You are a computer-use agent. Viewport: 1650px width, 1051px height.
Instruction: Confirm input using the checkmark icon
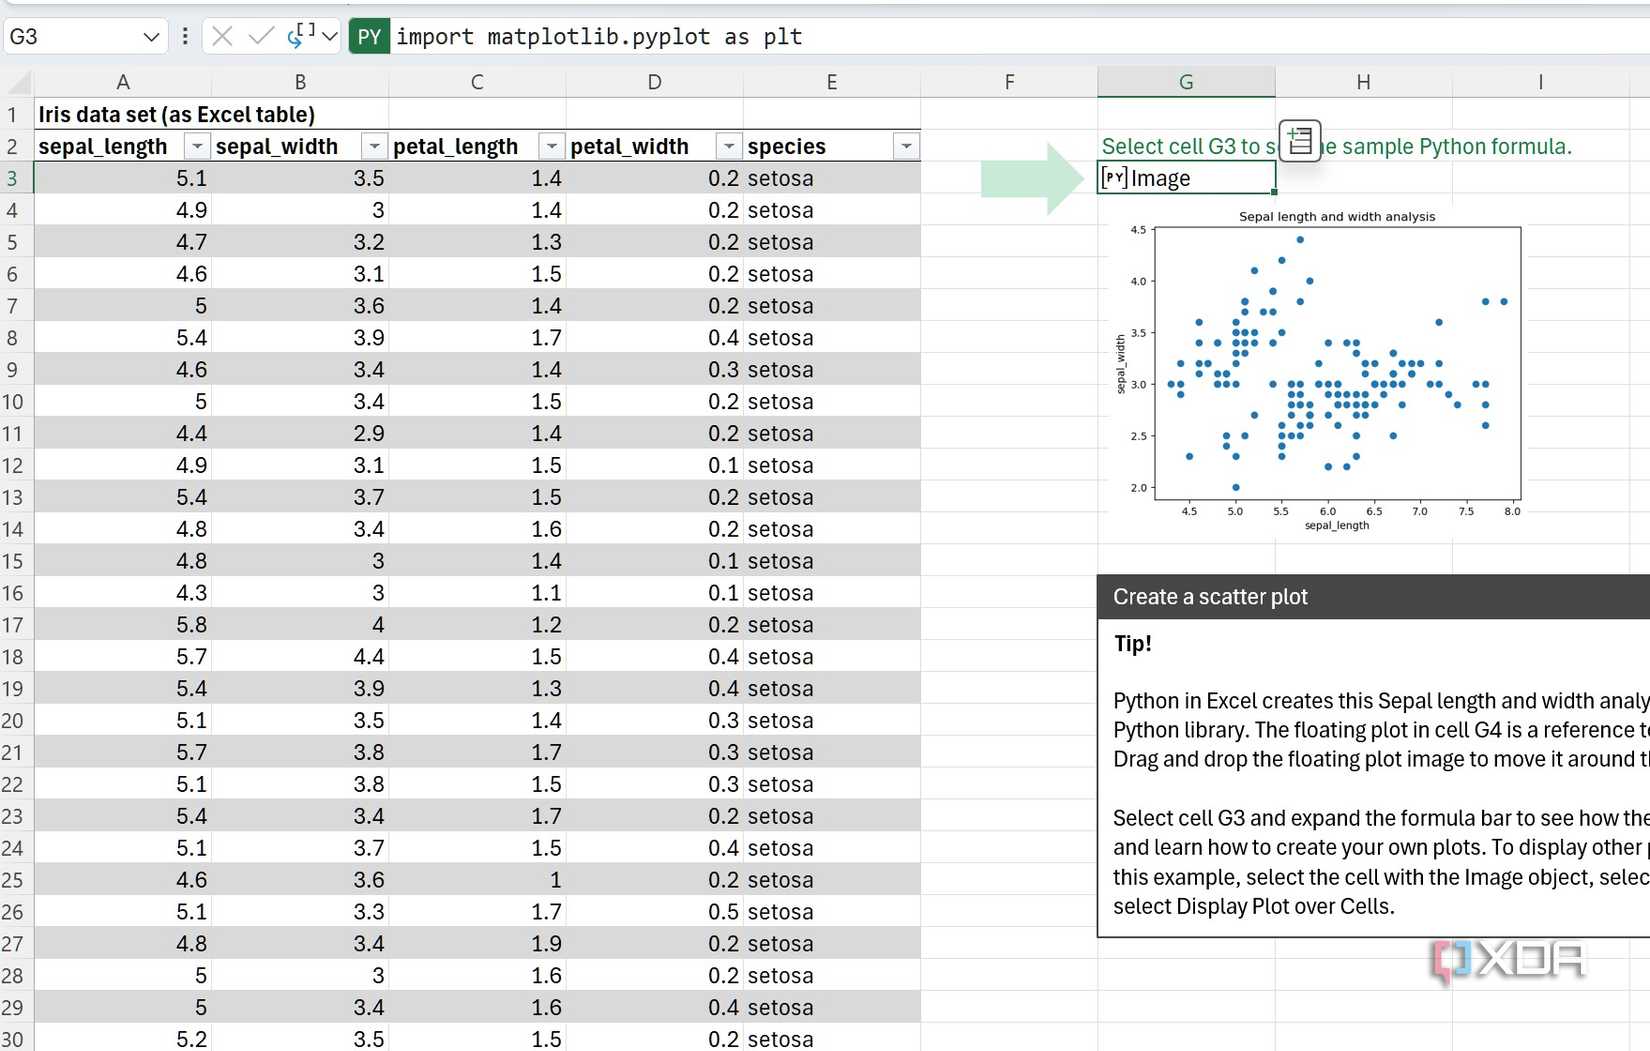pyautogui.click(x=261, y=36)
